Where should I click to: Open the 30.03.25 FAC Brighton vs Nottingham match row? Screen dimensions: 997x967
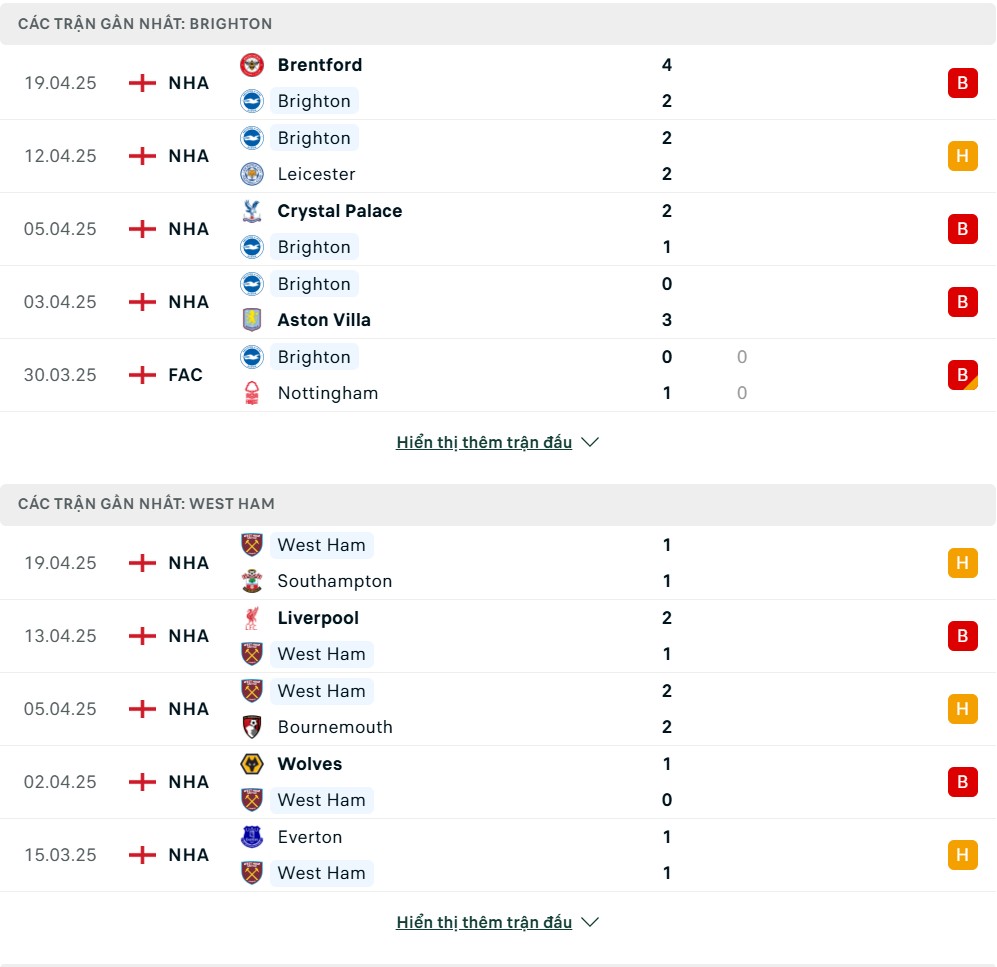(498, 375)
